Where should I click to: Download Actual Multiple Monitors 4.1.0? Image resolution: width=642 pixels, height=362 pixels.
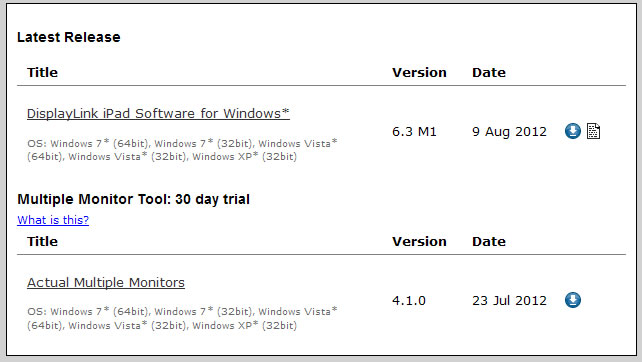click(x=572, y=300)
